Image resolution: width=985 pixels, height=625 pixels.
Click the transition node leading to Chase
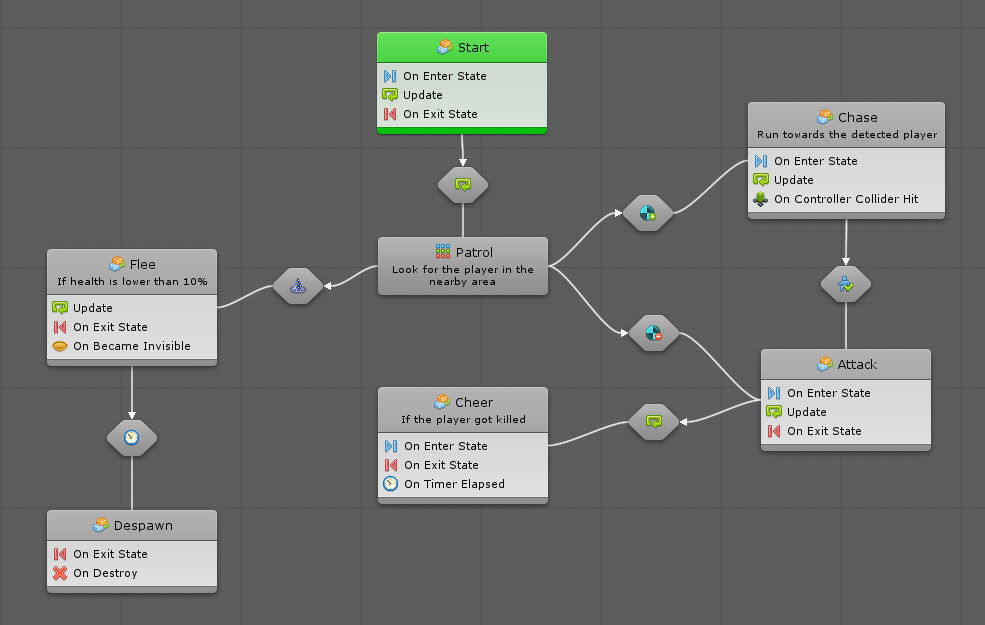647,213
